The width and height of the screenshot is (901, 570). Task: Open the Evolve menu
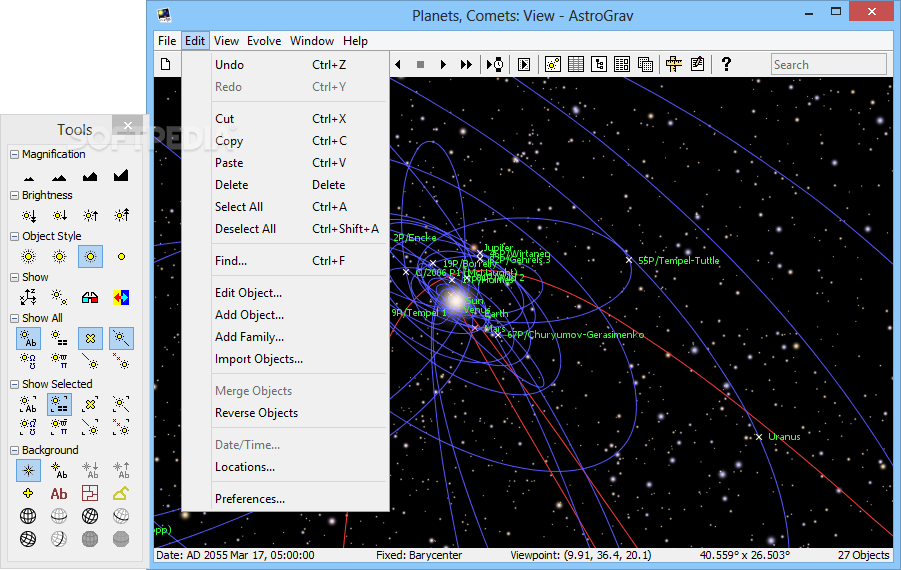tap(264, 41)
